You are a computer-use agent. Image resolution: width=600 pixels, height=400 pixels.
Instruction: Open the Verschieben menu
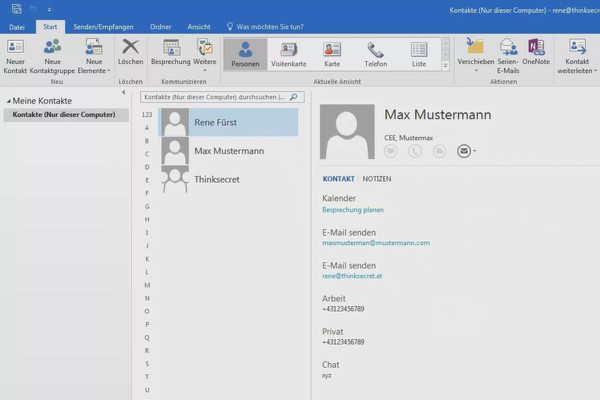pyautogui.click(x=476, y=56)
